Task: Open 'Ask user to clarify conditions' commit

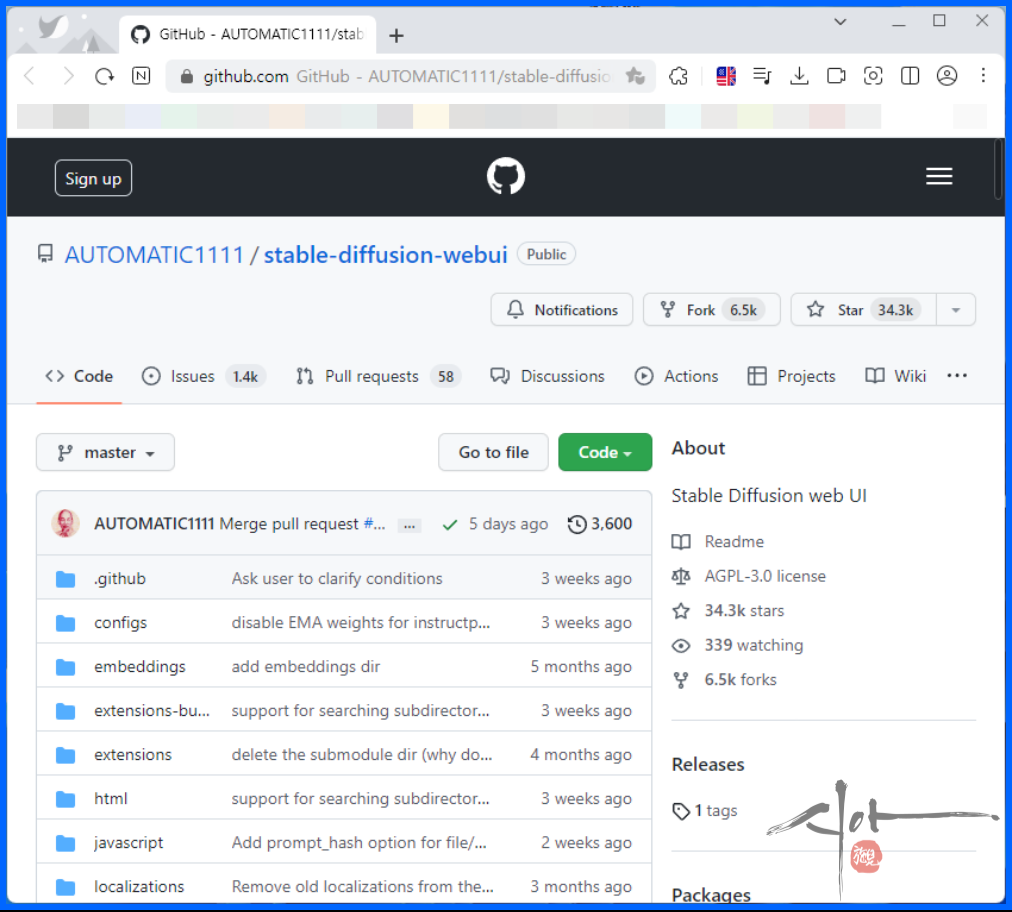Action: coord(337,579)
